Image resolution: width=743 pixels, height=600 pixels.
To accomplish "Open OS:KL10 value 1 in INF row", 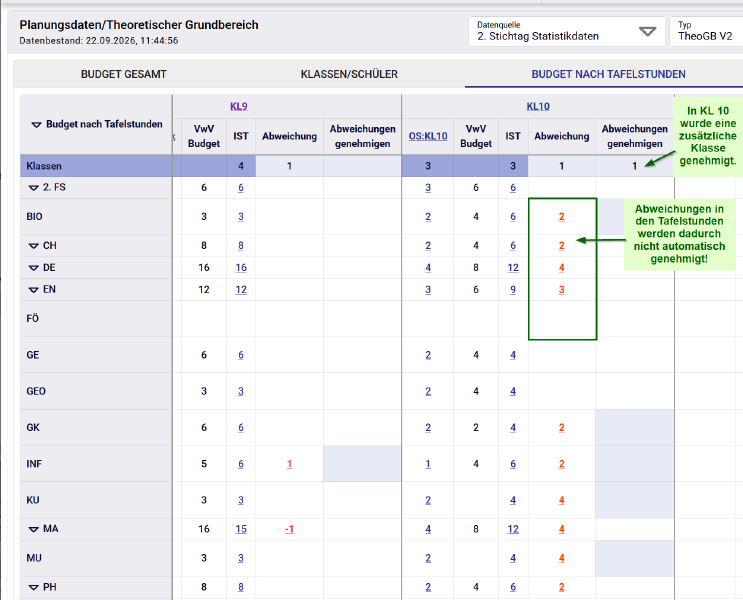I will click(428, 464).
